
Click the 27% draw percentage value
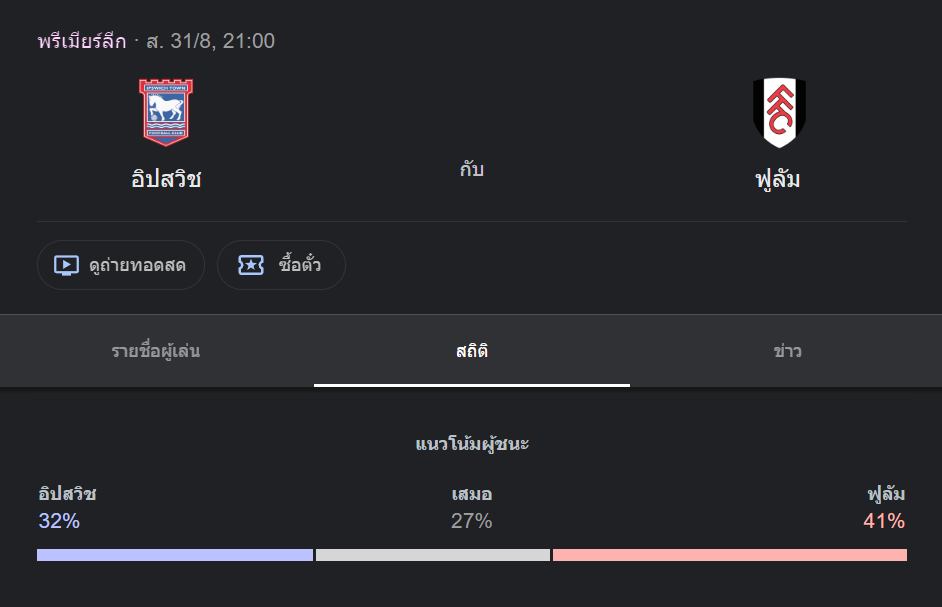[x=472, y=521]
